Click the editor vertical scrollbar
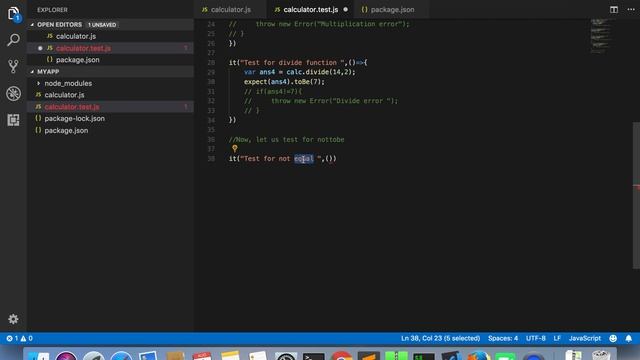The width and height of the screenshot is (640, 360). click(x=636, y=195)
